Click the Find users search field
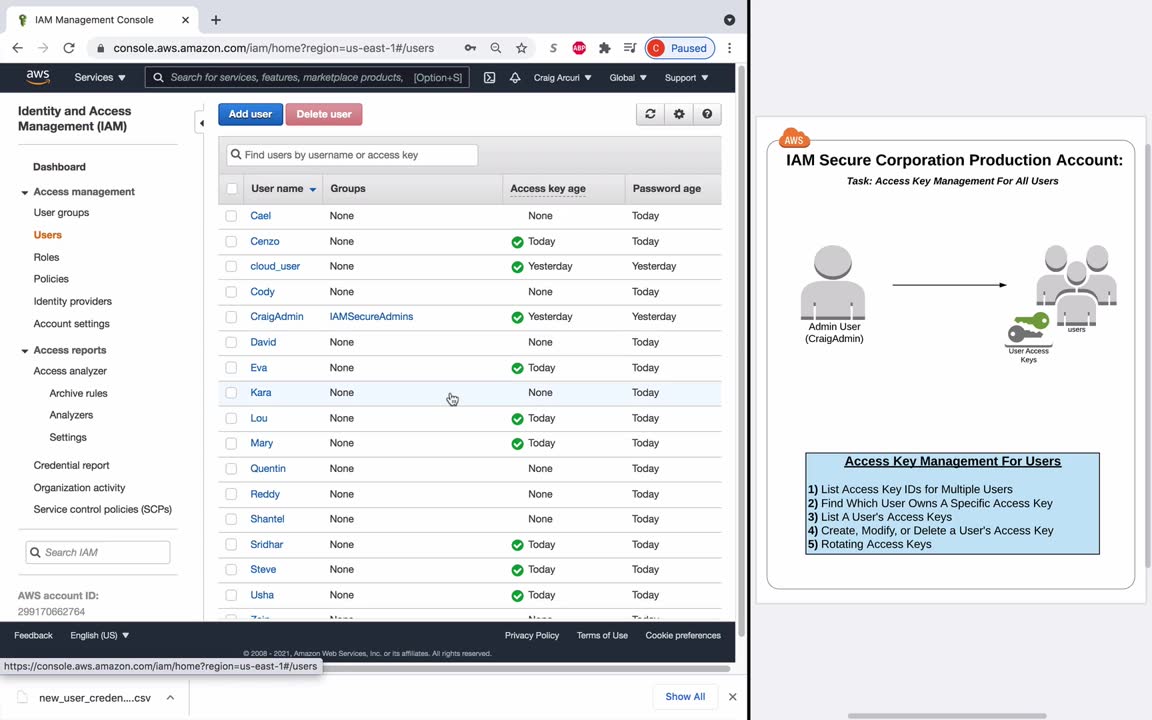Viewport: 1152px width, 720px height. coord(352,155)
